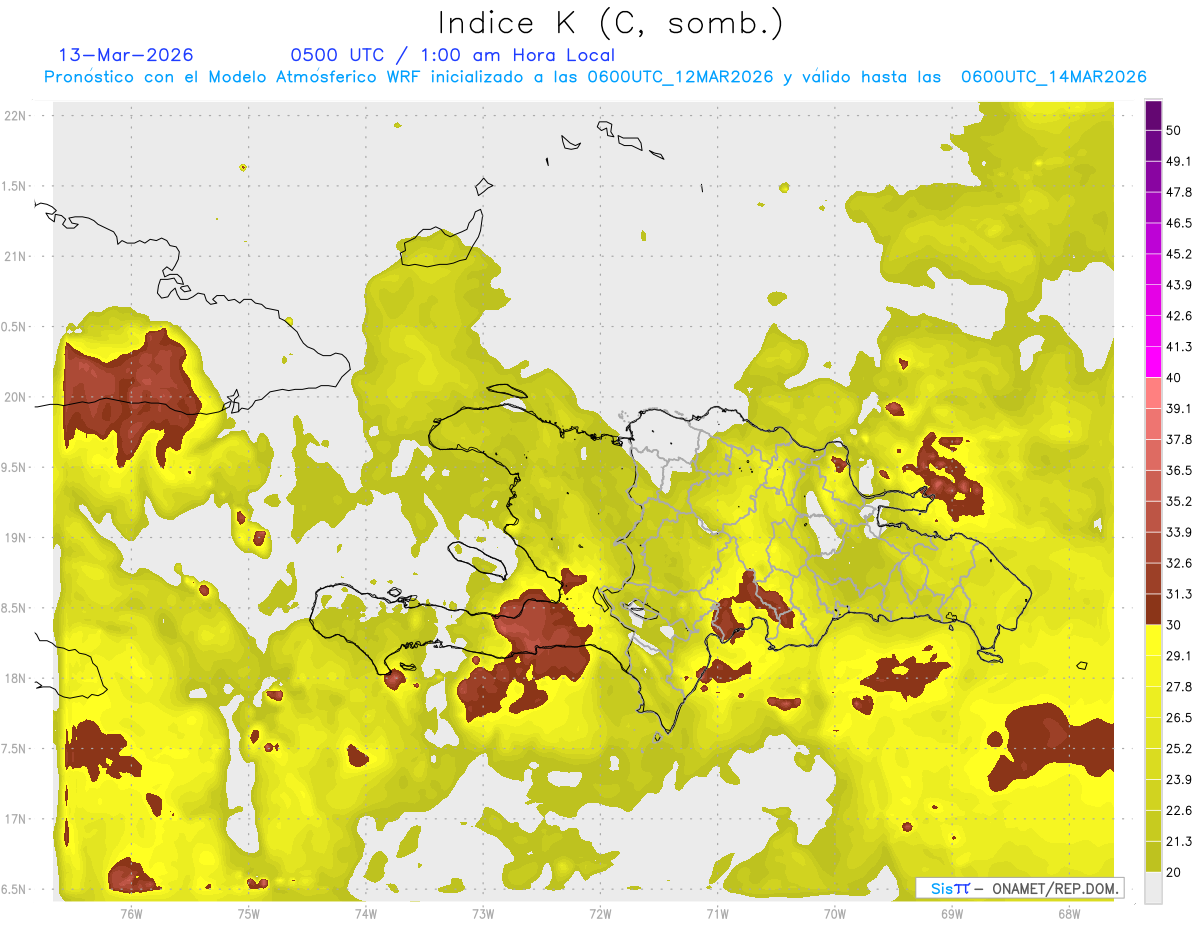Click the "74W" longitude axis label
Screen dimensions: 1200x927
click(x=365, y=913)
